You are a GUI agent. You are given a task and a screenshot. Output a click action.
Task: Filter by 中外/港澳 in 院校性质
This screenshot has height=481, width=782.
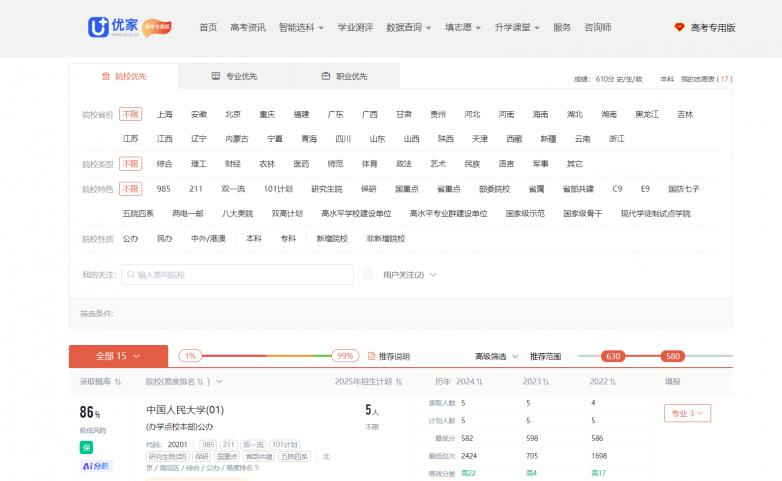tap(208, 239)
